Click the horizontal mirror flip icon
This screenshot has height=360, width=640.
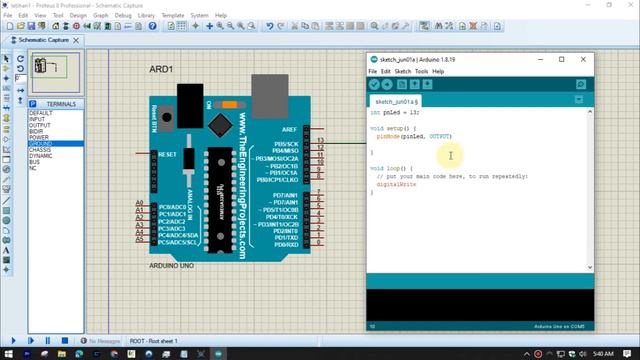[x=20, y=90]
